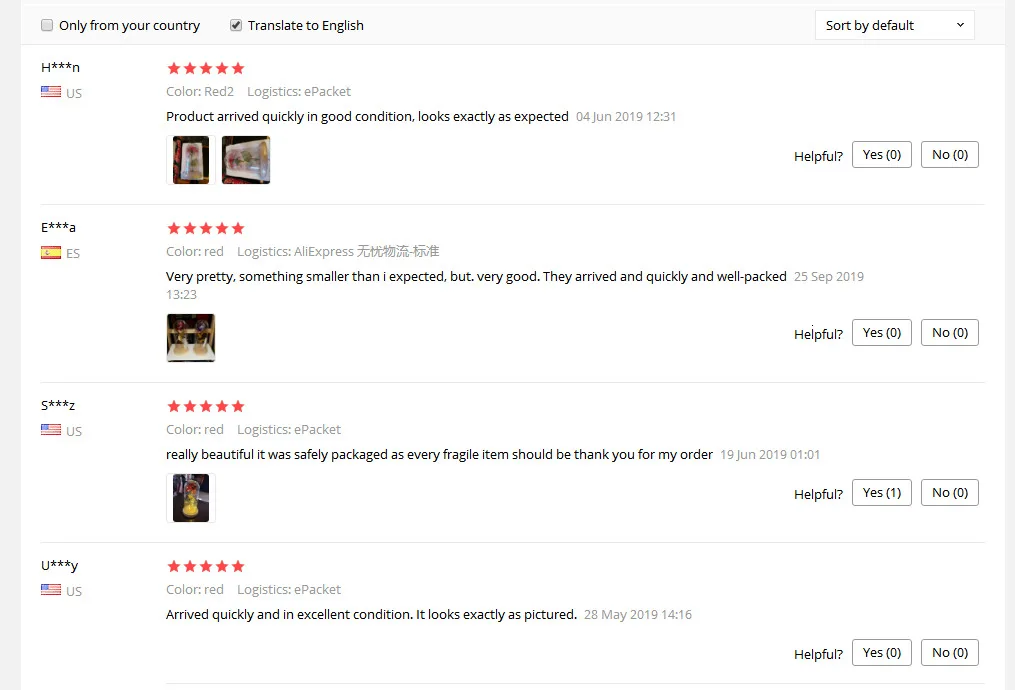Click the US flag icon under S***z
The height and width of the screenshot is (690, 1015).
pos(51,430)
